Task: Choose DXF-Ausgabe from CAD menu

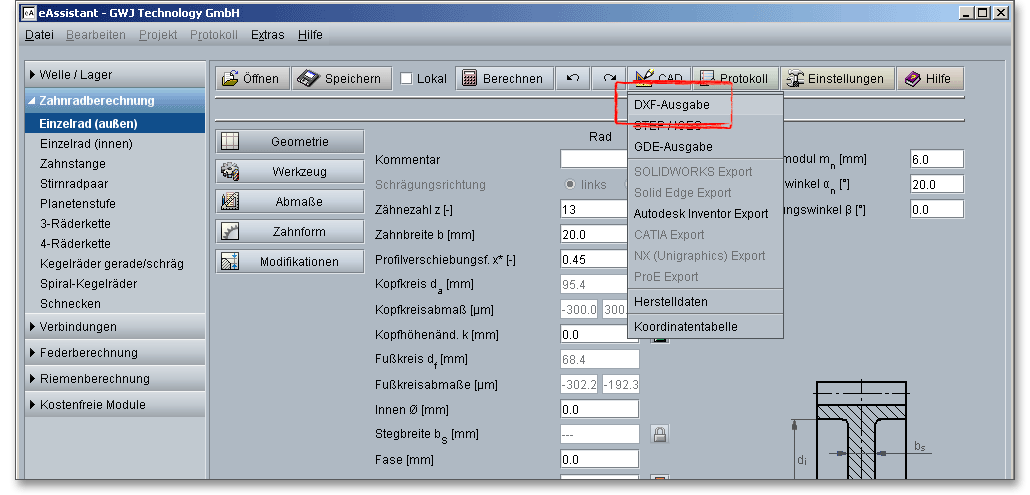Action: coord(672,105)
